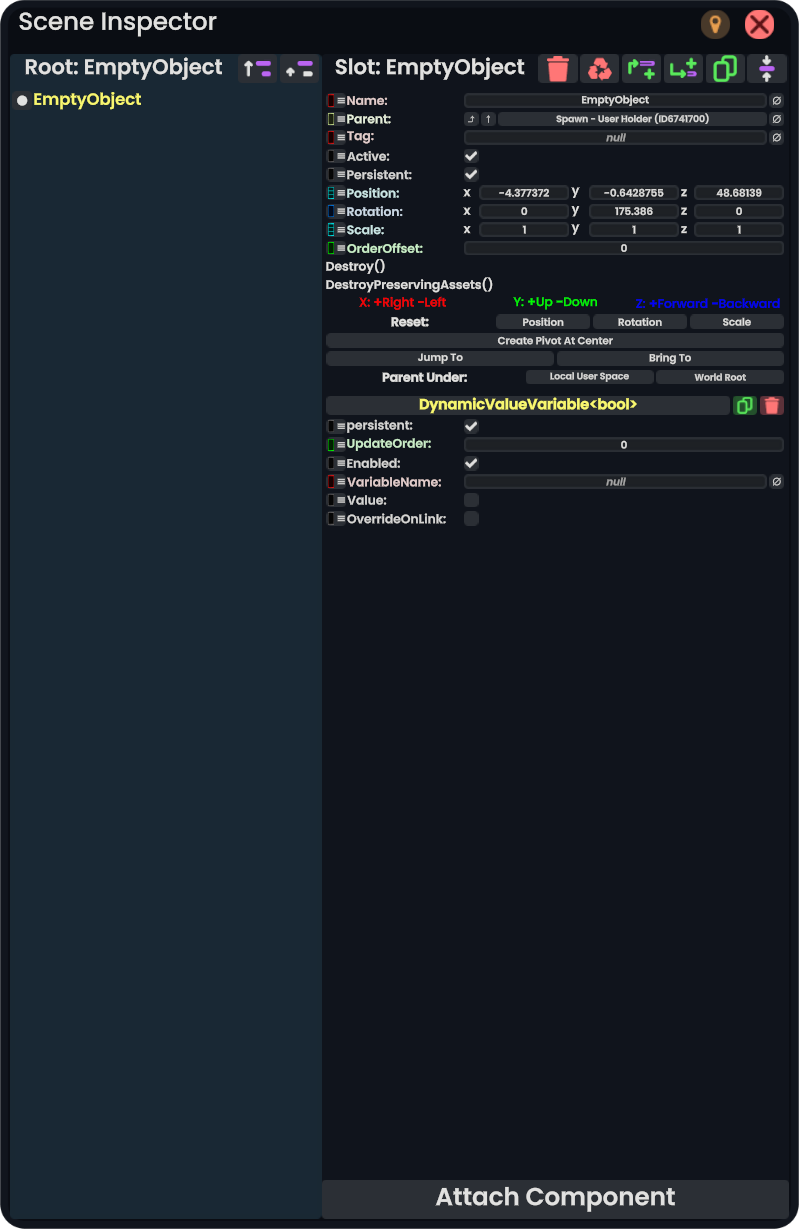
Task: Click the insert parent slot icon
Action: pos(641,68)
